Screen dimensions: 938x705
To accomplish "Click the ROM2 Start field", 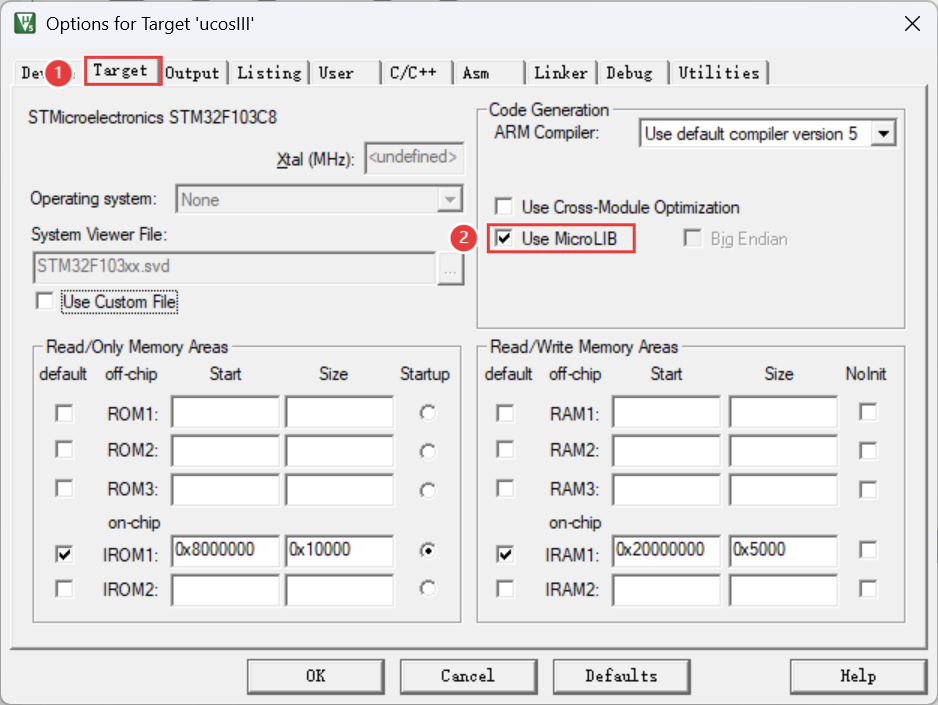I will pyautogui.click(x=225, y=450).
